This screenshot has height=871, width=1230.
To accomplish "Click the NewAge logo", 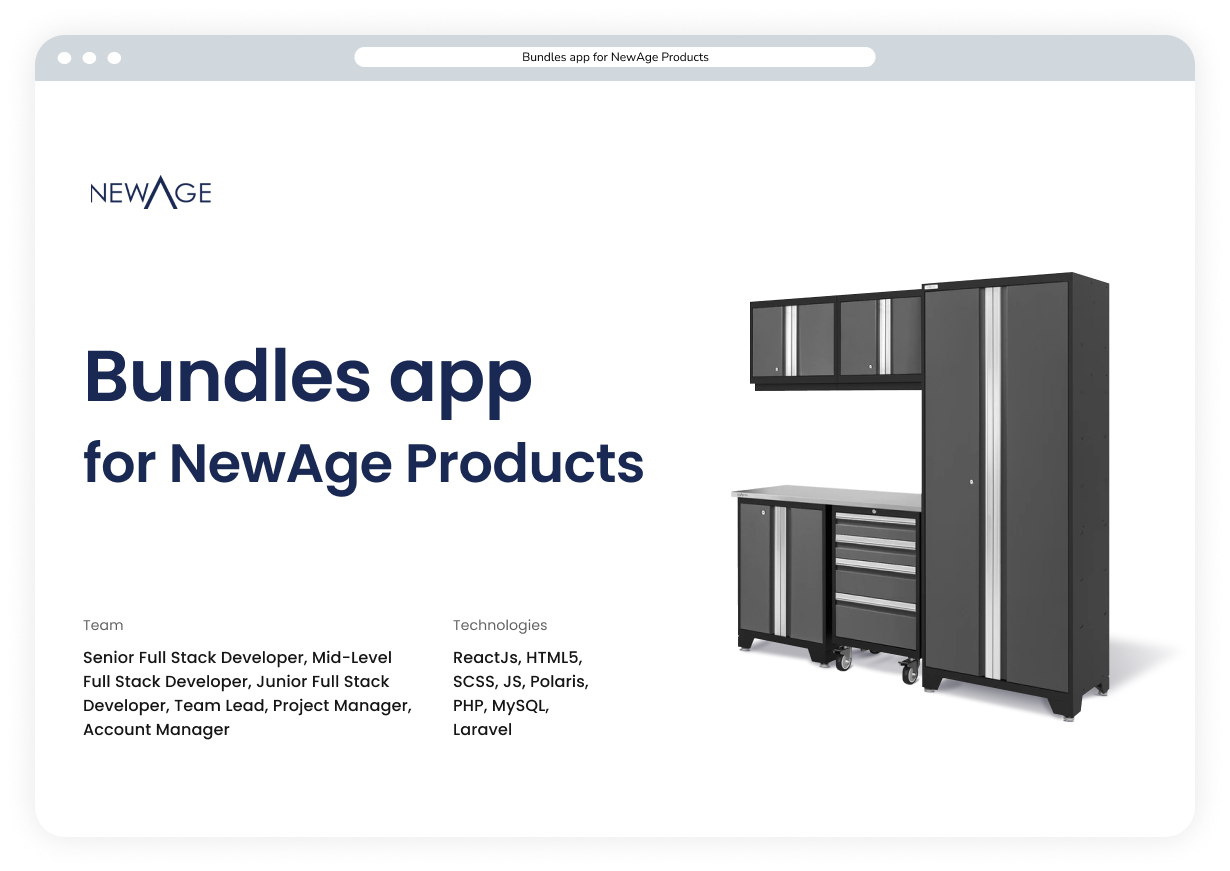I will pos(150,192).
